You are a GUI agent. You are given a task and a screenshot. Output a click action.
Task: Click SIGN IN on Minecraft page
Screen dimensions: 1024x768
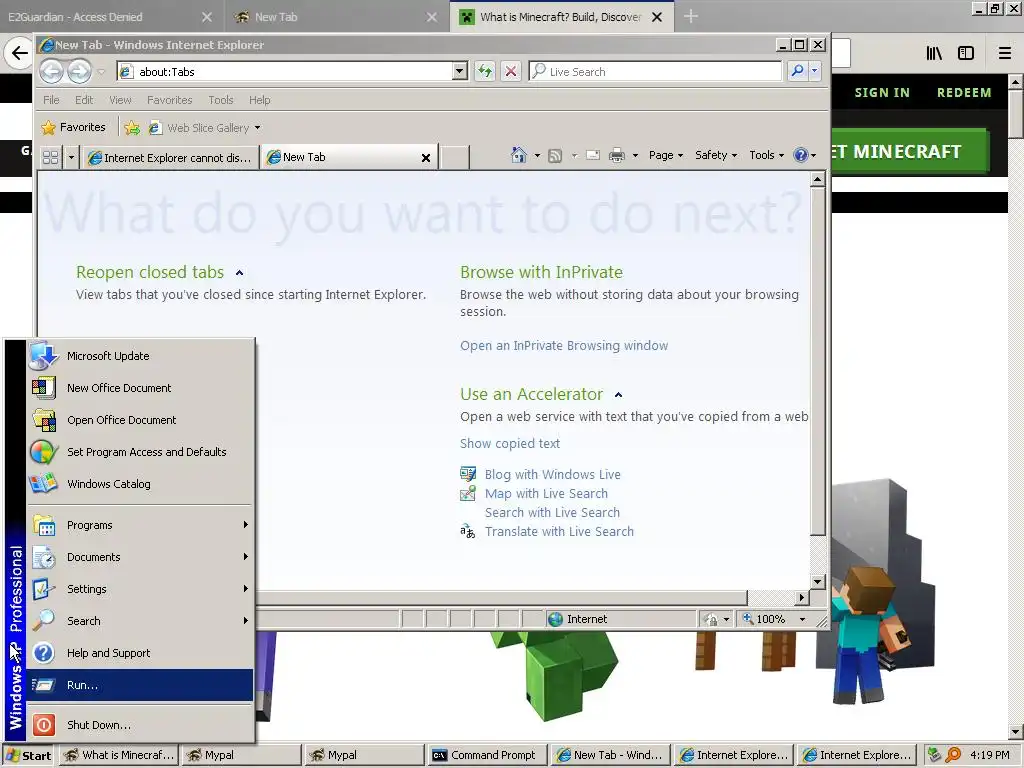(882, 93)
